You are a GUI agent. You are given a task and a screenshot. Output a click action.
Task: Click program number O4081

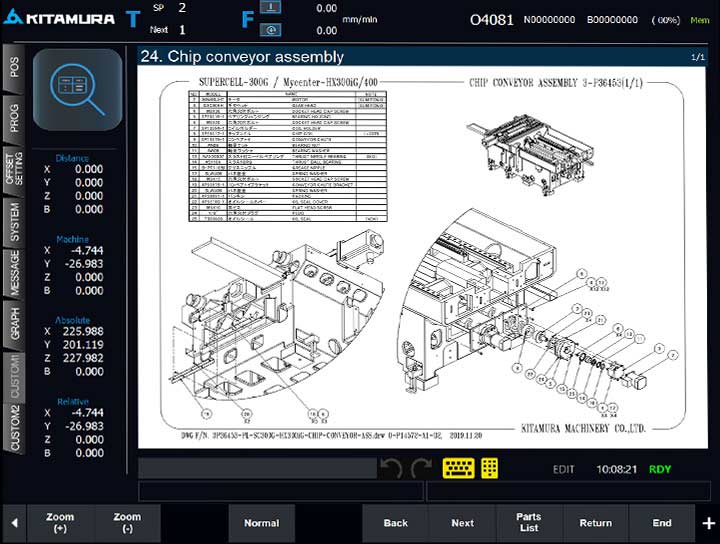[x=491, y=20]
